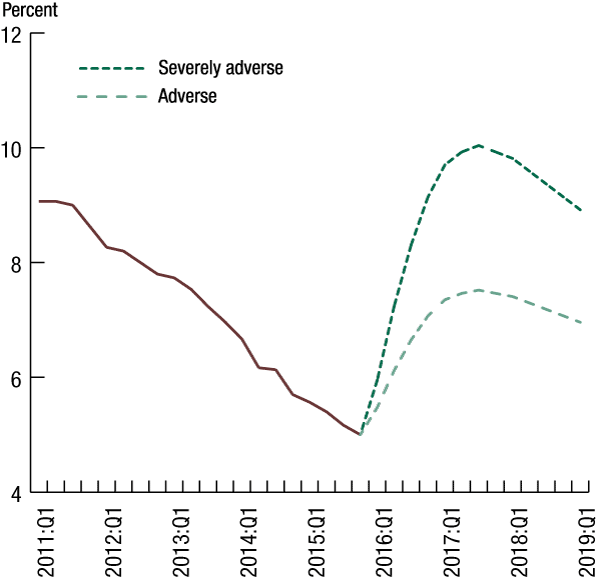The image size is (600, 577).
Task: Click the peak of the severely adverse curve
Action: coord(479,146)
